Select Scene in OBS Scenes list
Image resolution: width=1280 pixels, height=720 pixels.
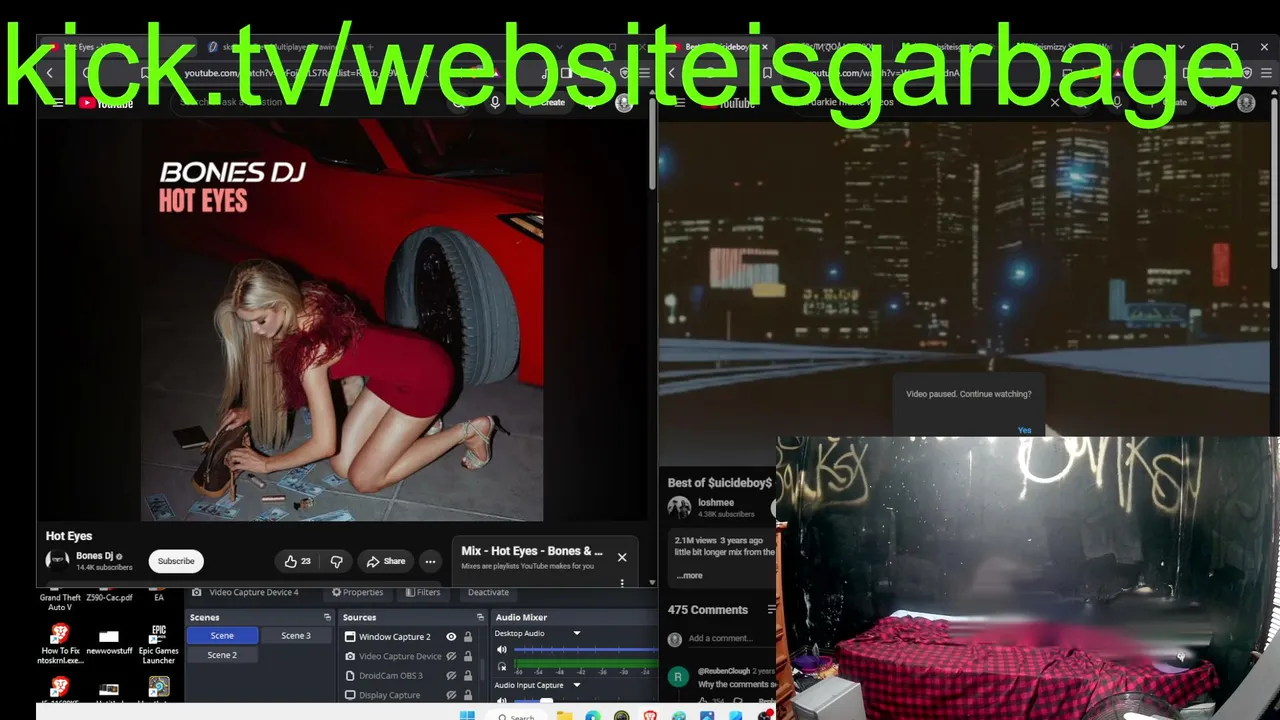tap(222, 636)
